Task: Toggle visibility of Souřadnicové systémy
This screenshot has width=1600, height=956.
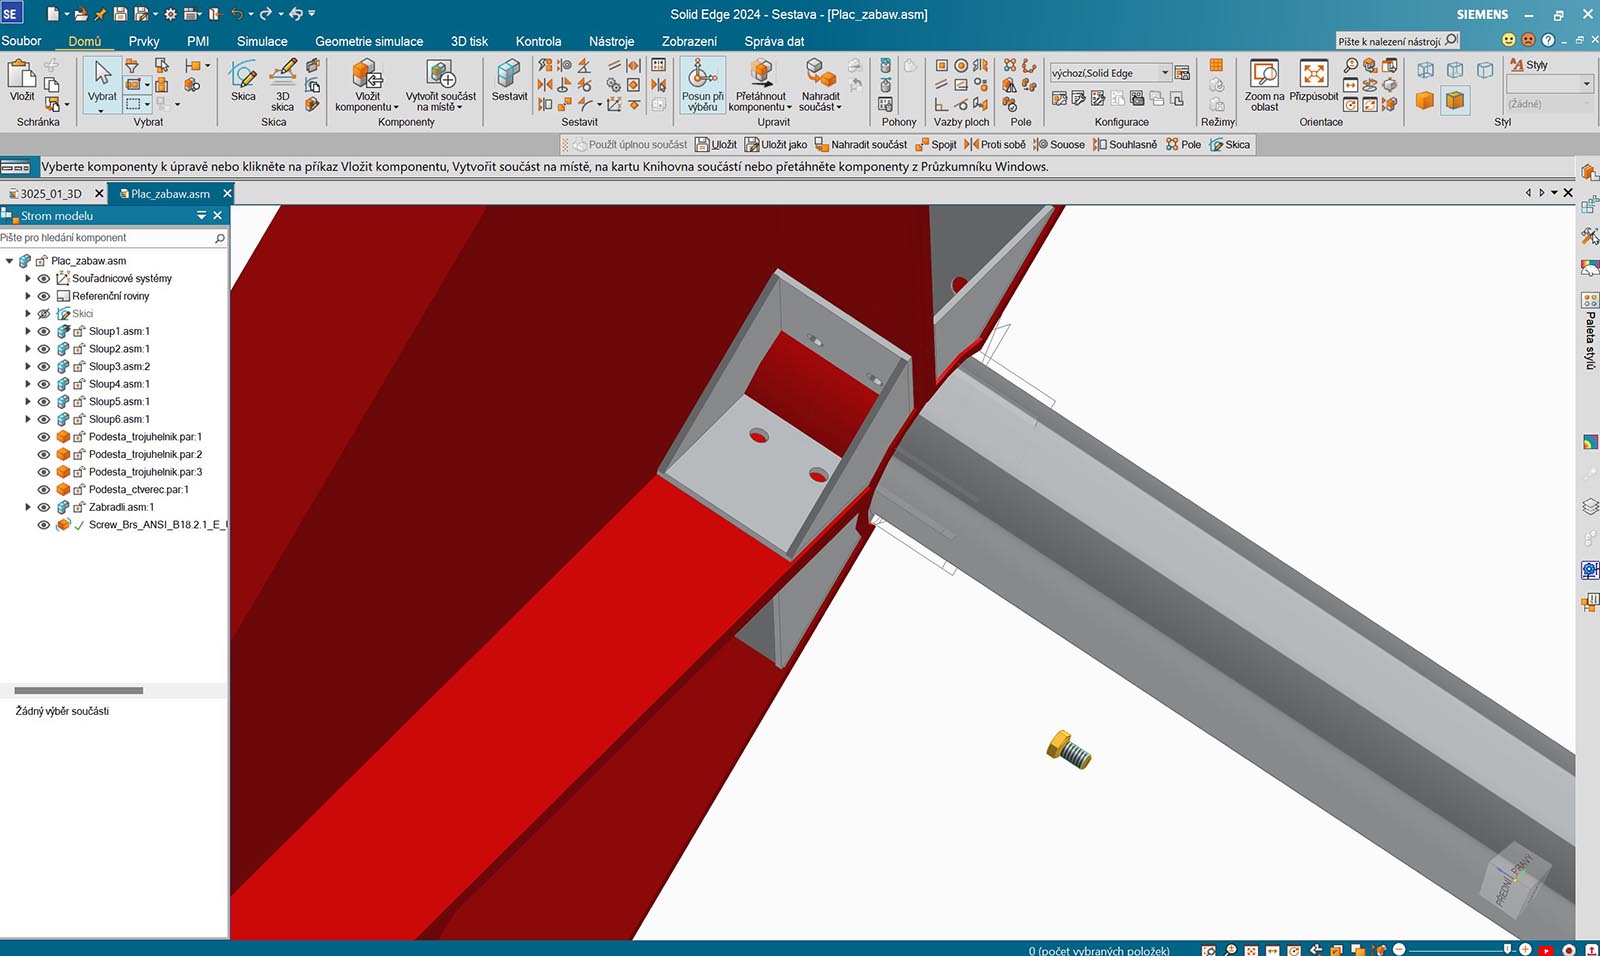Action: 44,278
